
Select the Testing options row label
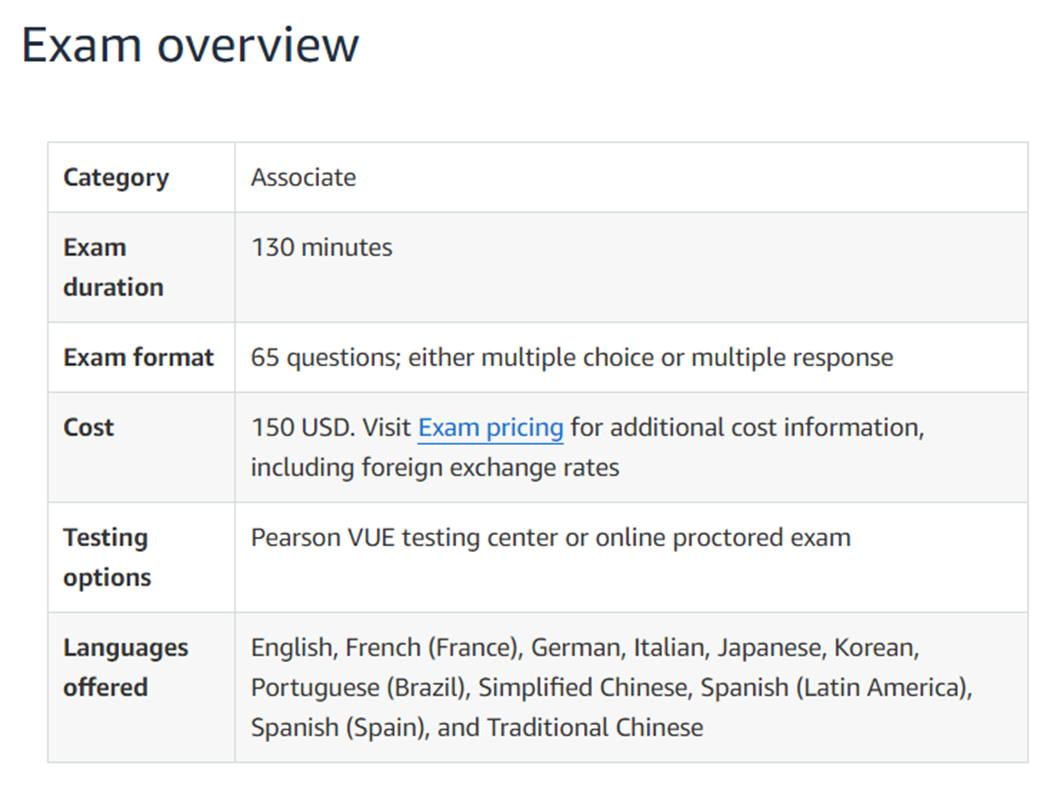pyautogui.click(x=106, y=557)
